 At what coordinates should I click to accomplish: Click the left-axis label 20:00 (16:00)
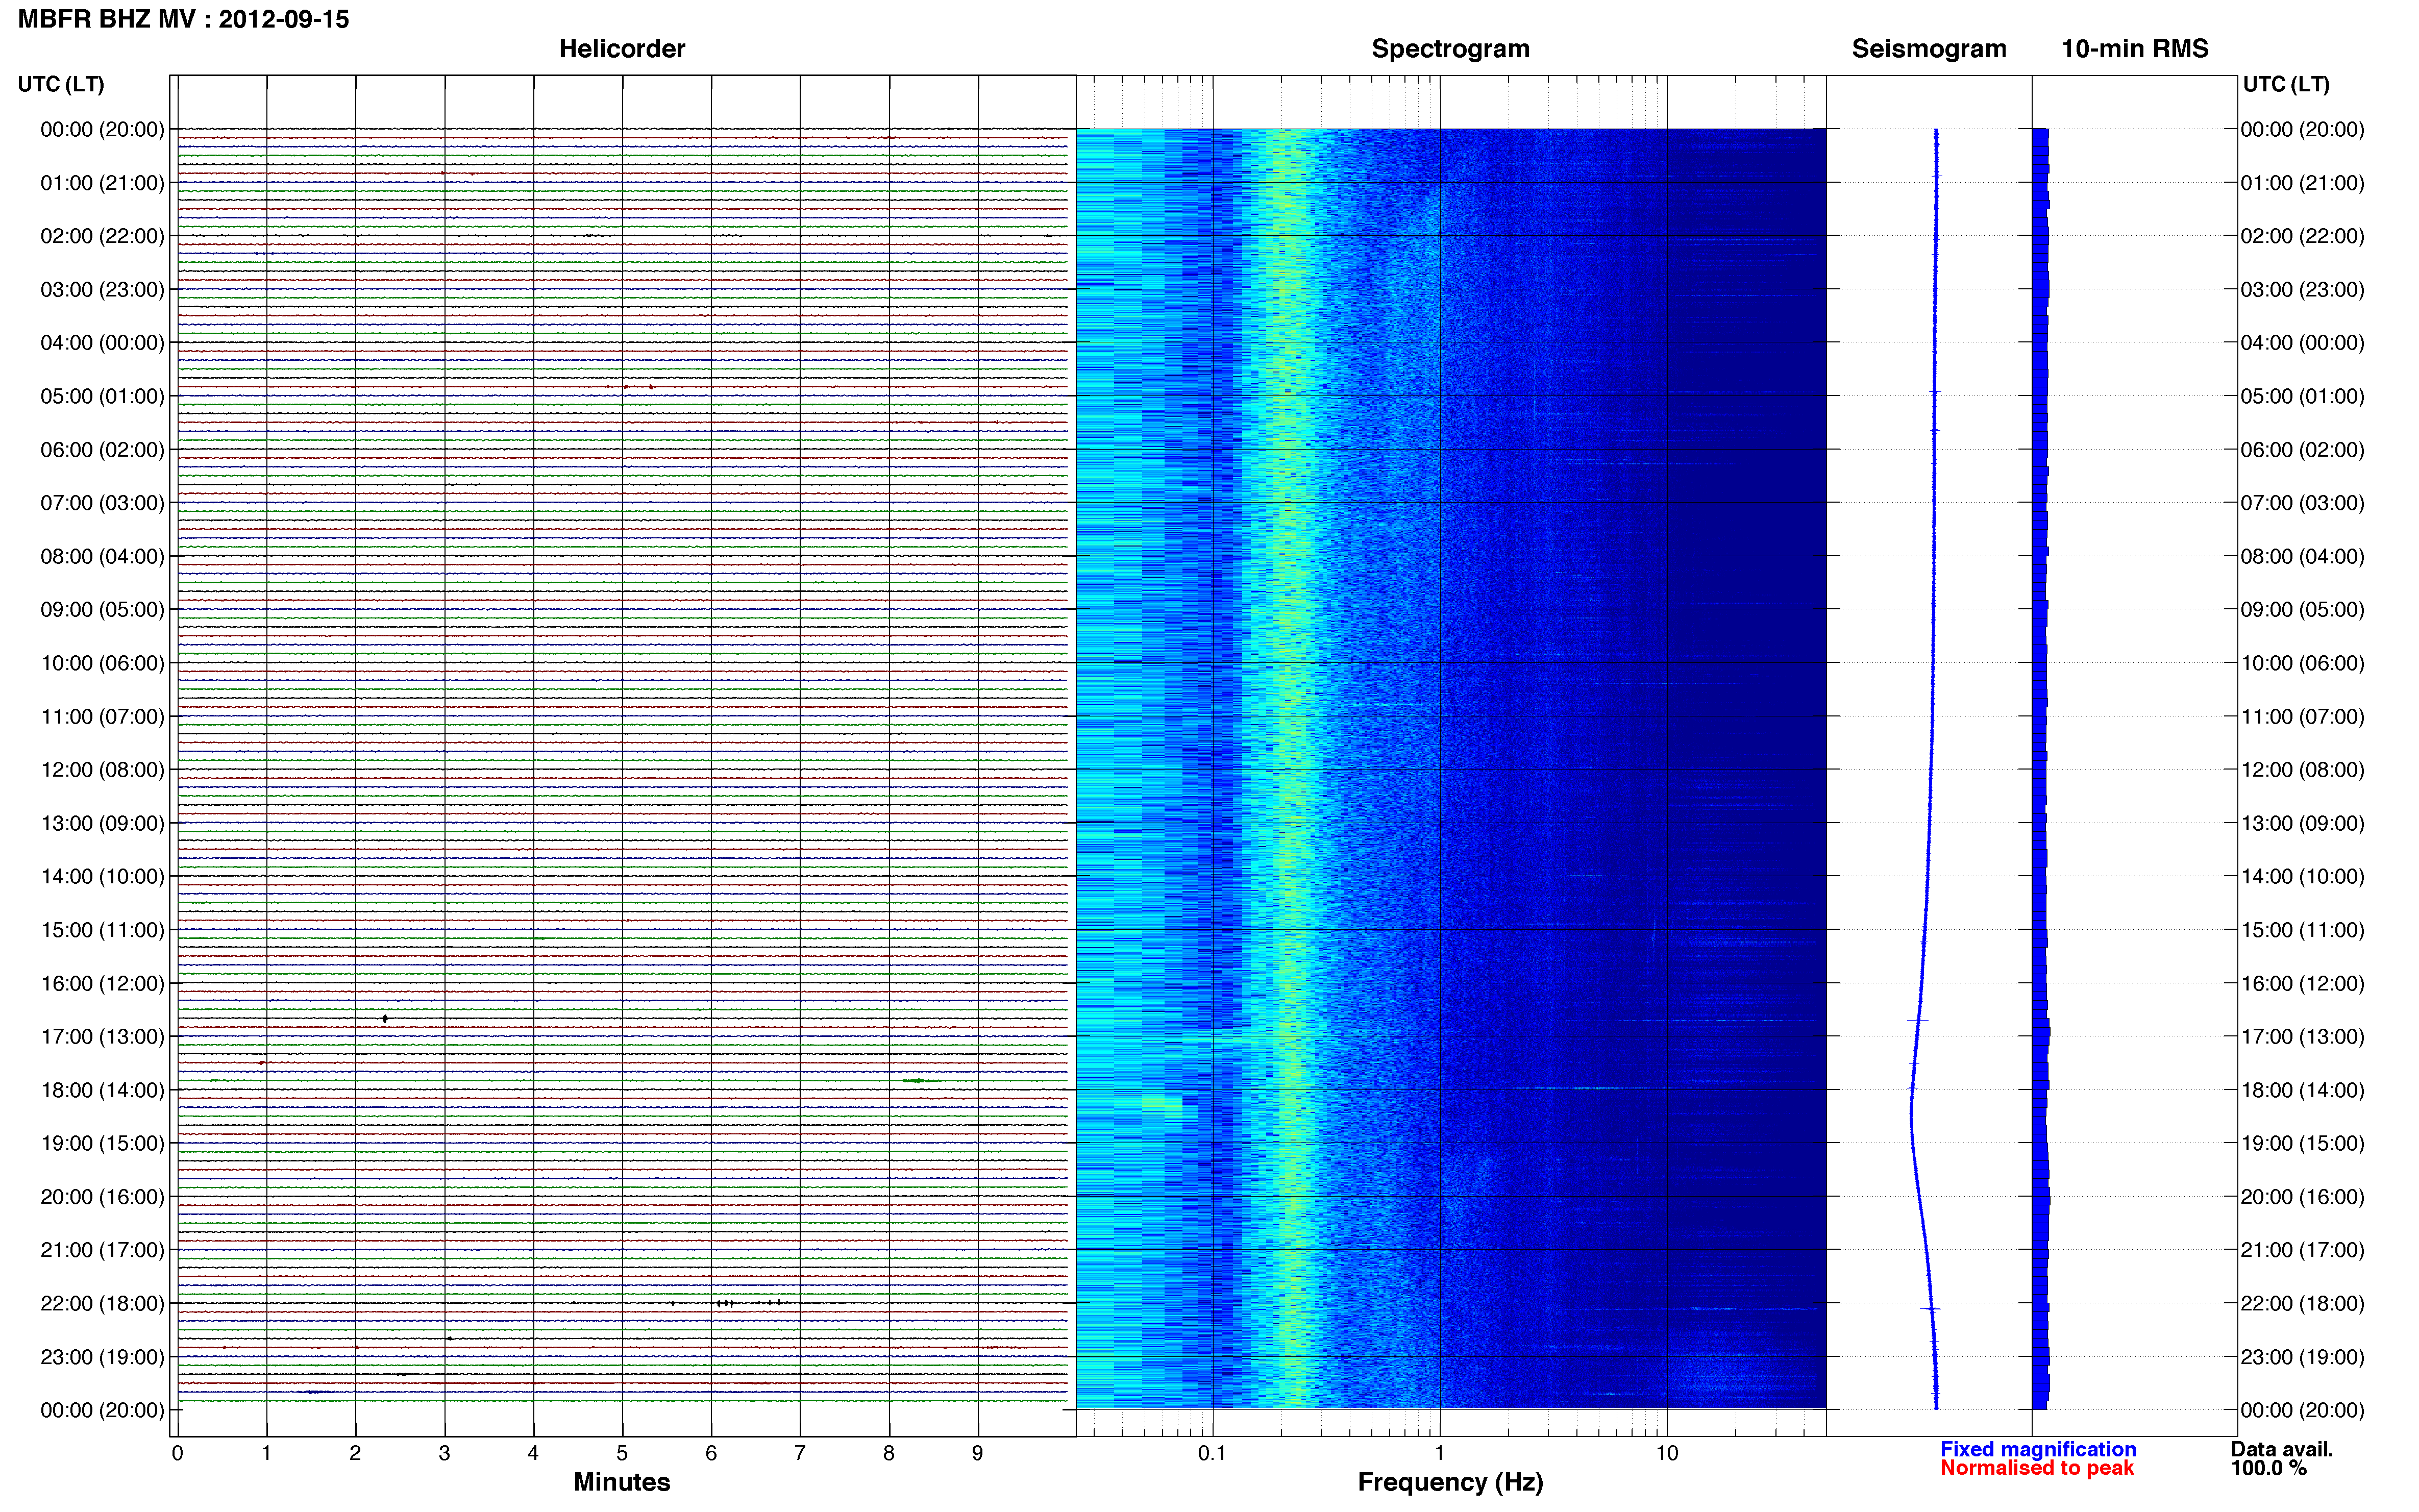click(x=102, y=1197)
